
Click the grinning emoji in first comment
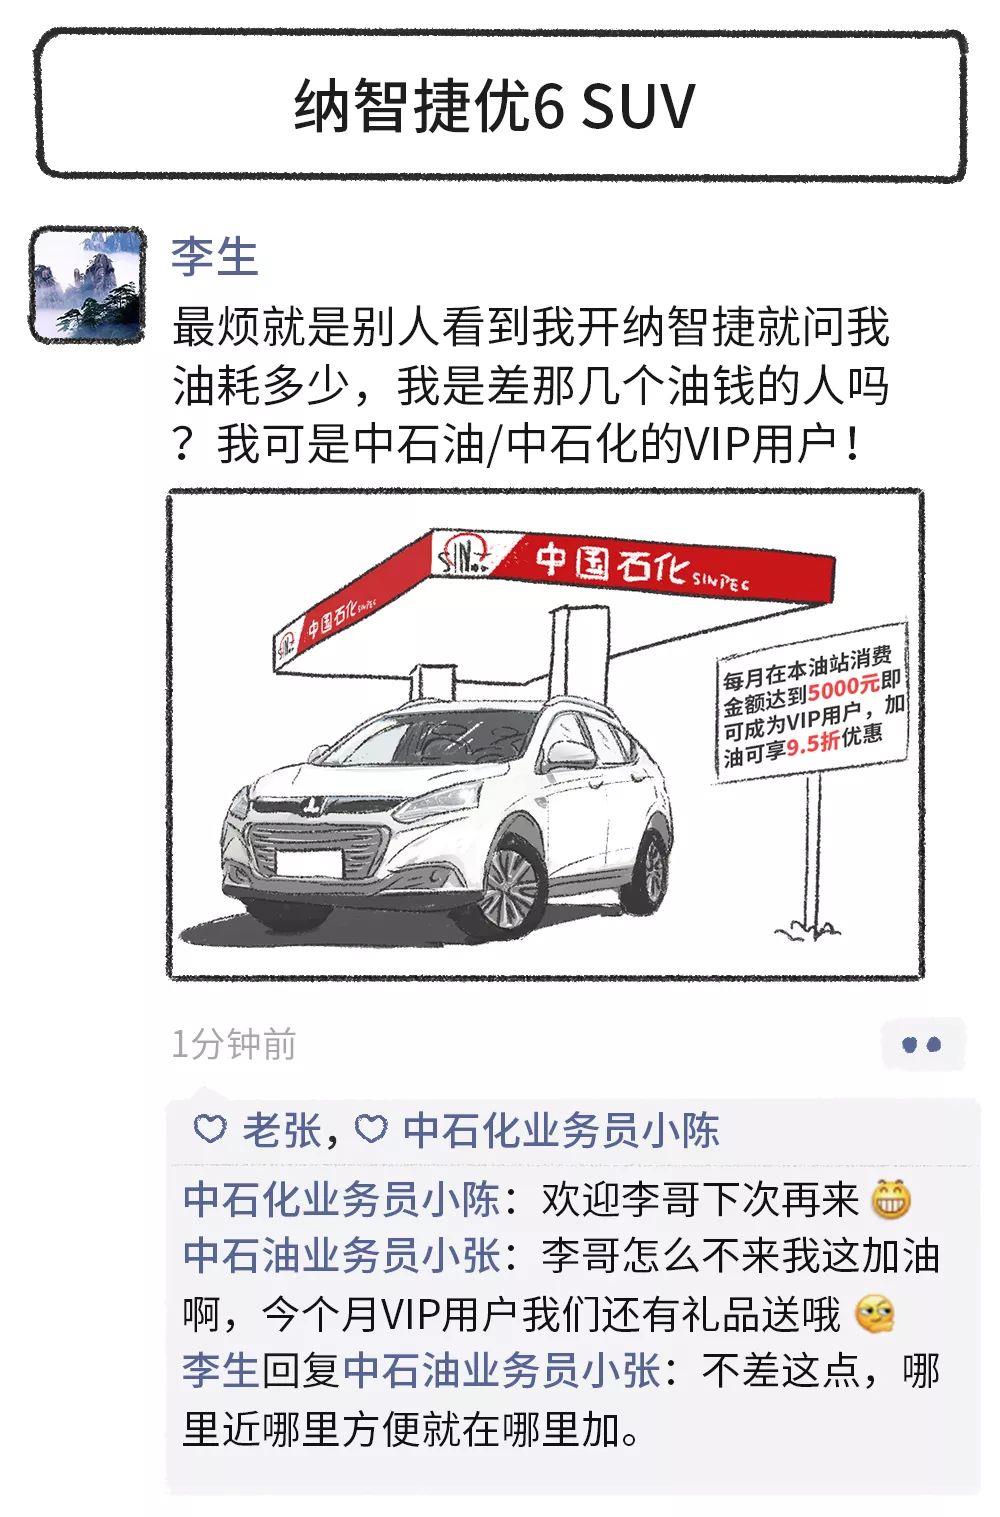pyautogui.click(x=891, y=1199)
